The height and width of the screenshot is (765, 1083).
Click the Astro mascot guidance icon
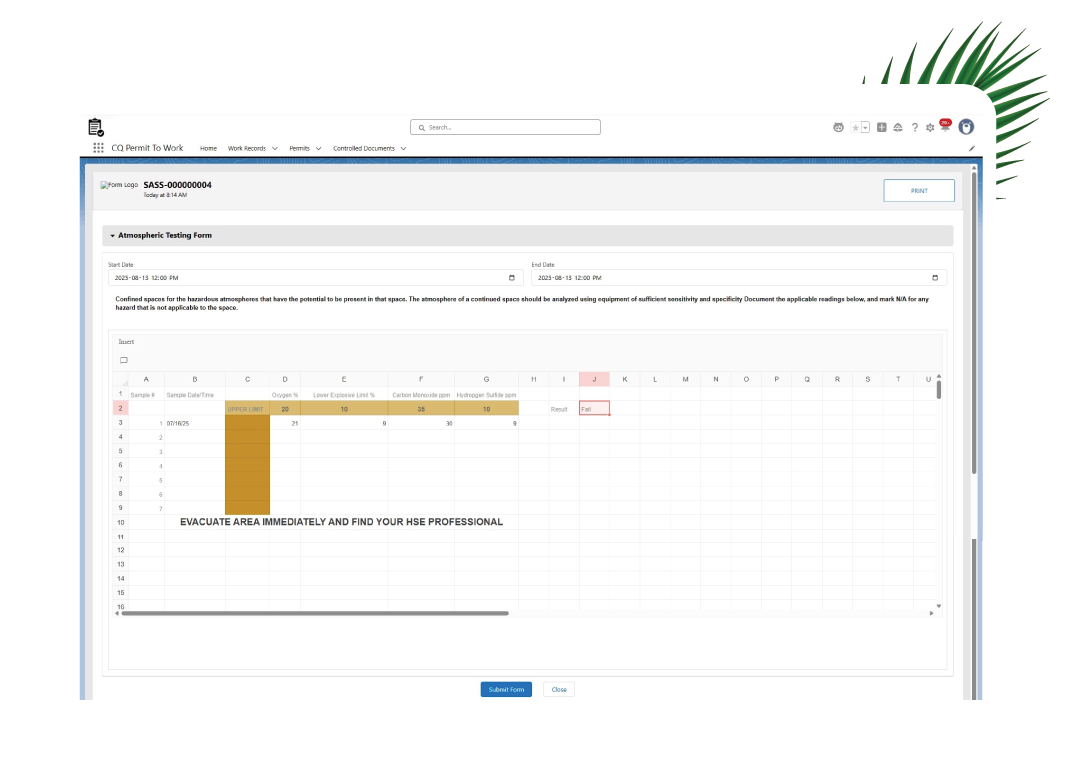click(838, 128)
